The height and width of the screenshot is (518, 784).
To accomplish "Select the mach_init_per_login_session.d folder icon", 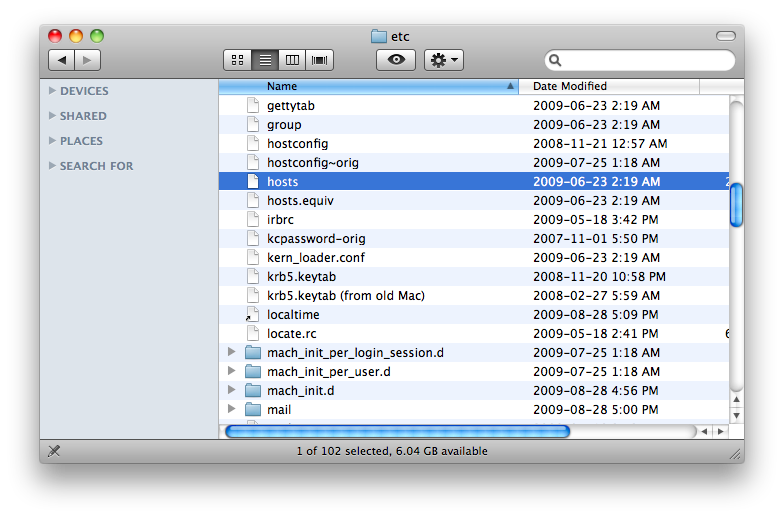I will 253,352.
